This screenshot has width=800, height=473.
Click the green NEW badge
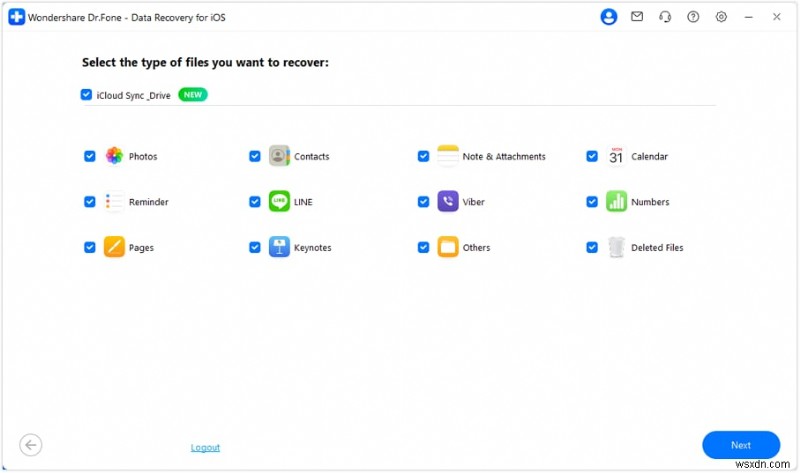193,94
